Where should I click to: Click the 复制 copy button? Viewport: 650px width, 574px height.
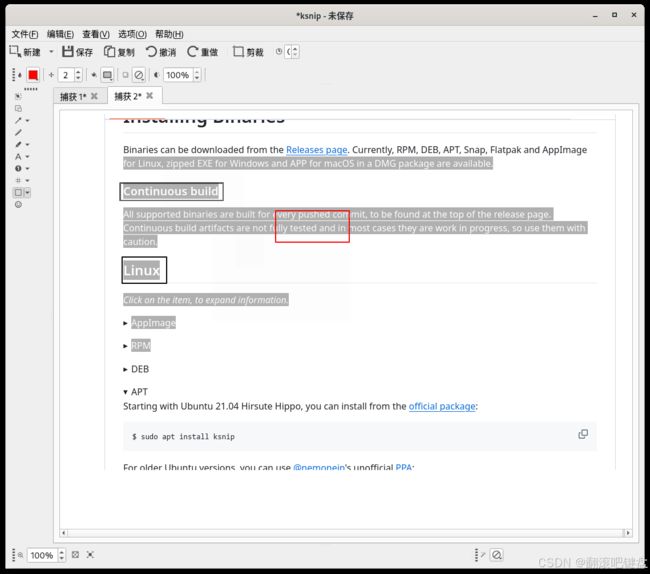[119, 52]
